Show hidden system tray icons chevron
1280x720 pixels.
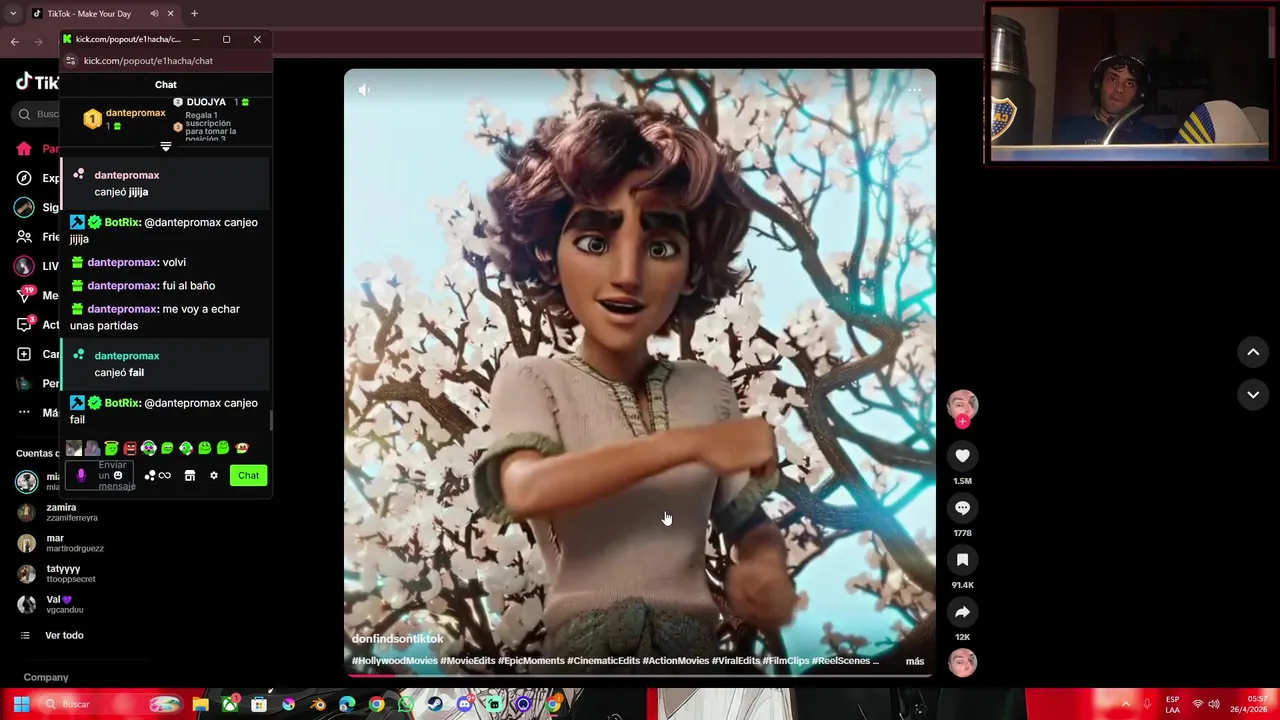click(x=1125, y=704)
